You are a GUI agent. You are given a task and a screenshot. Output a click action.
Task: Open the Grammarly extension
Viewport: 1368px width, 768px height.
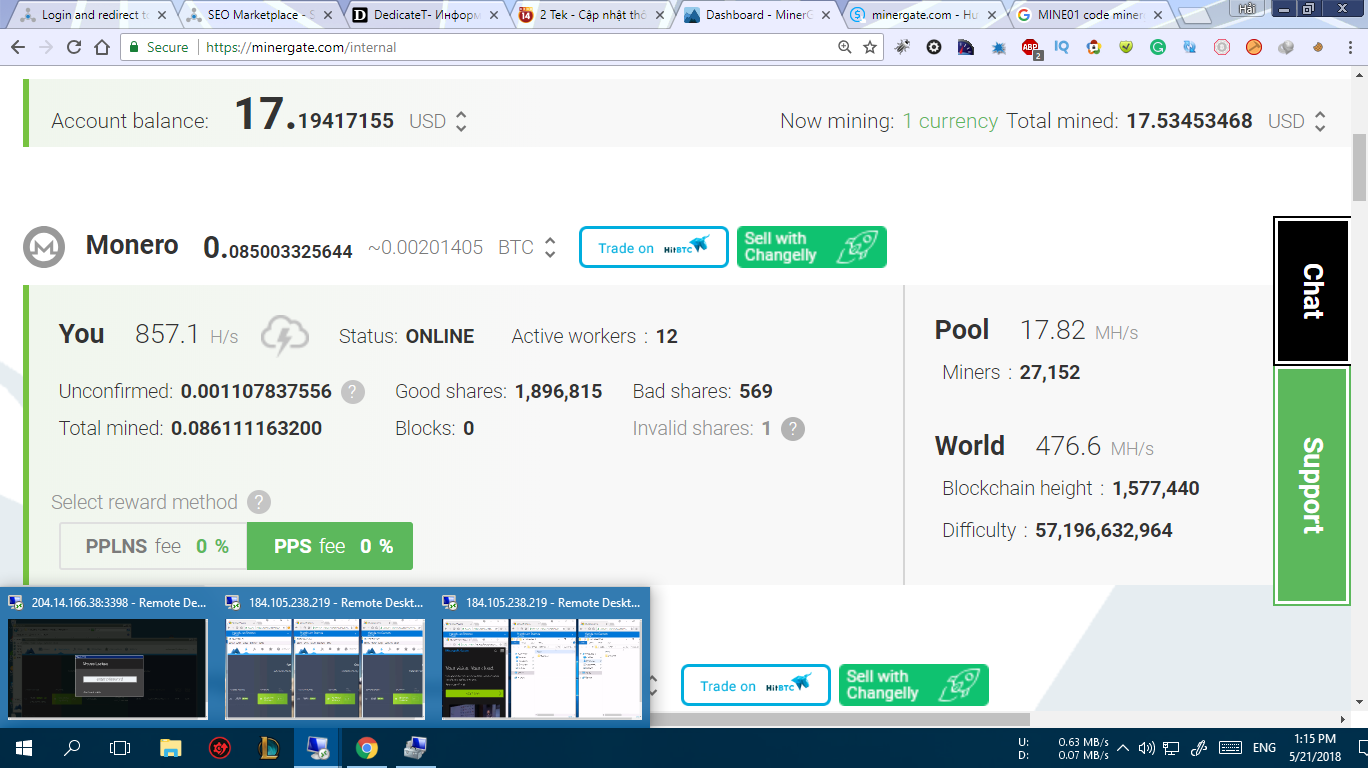(1158, 47)
